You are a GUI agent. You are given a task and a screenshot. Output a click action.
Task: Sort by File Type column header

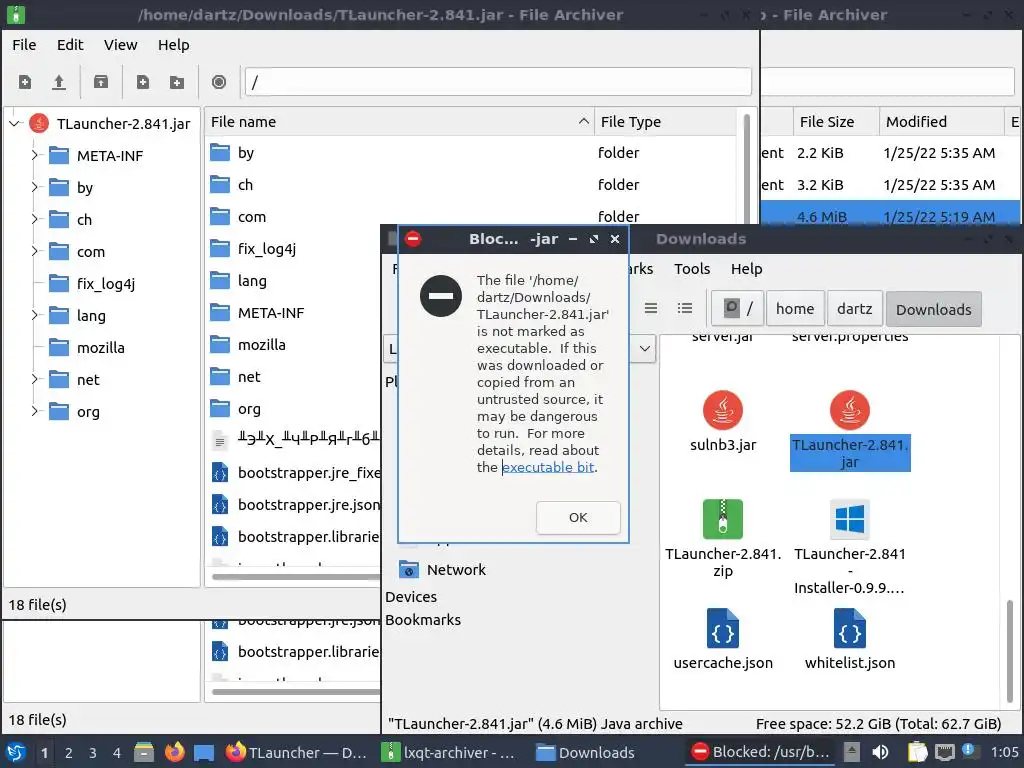click(x=666, y=122)
